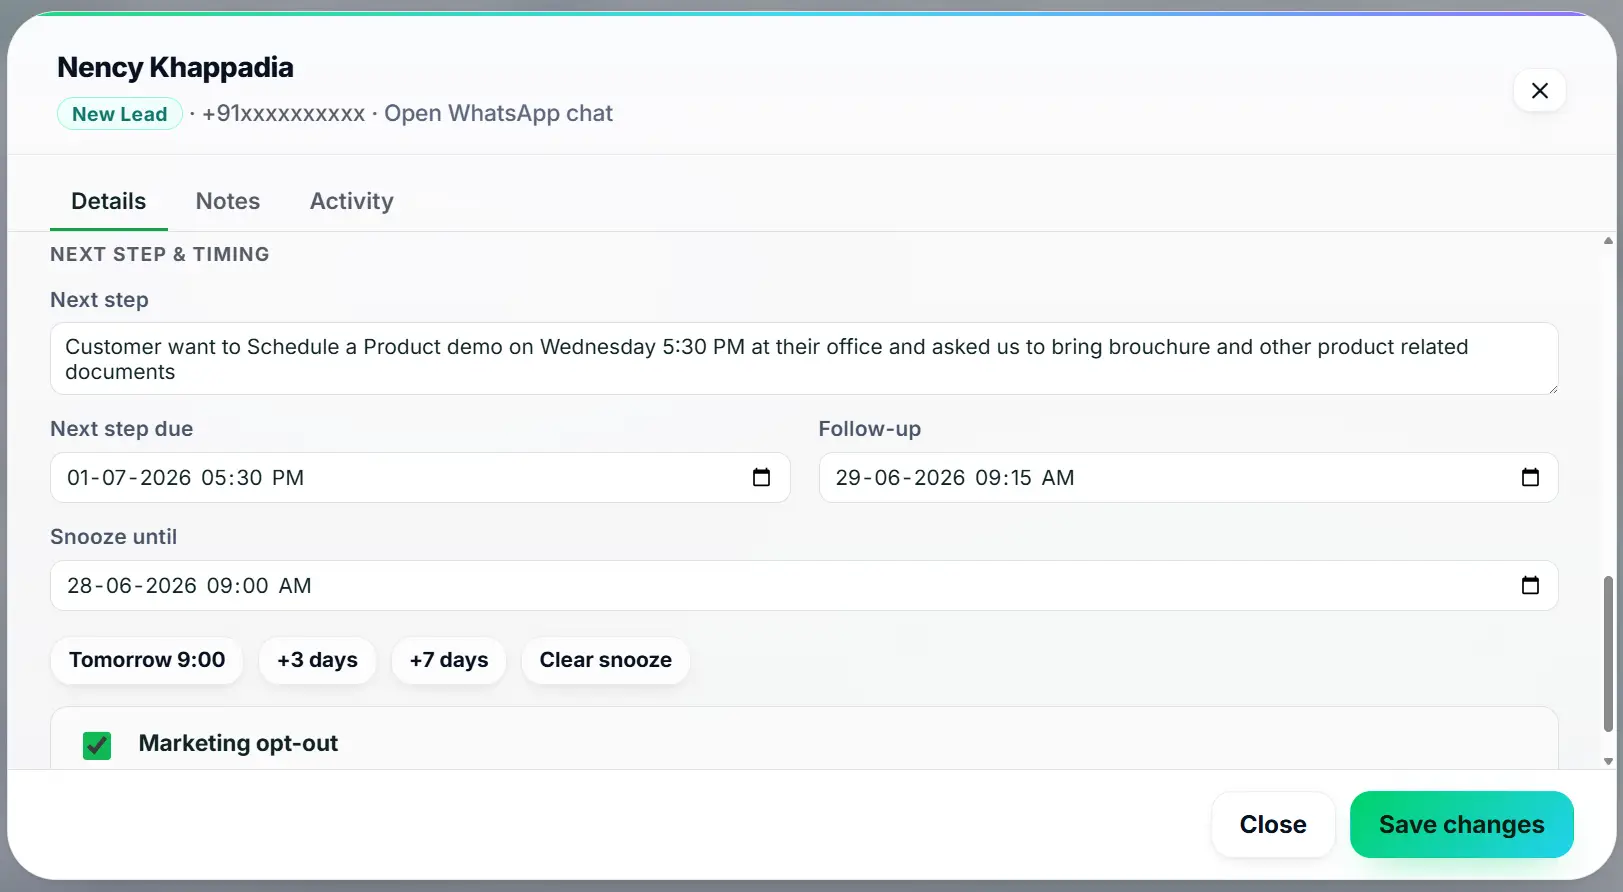Save changes to the lead
1623x892 pixels.
(1461, 824)
